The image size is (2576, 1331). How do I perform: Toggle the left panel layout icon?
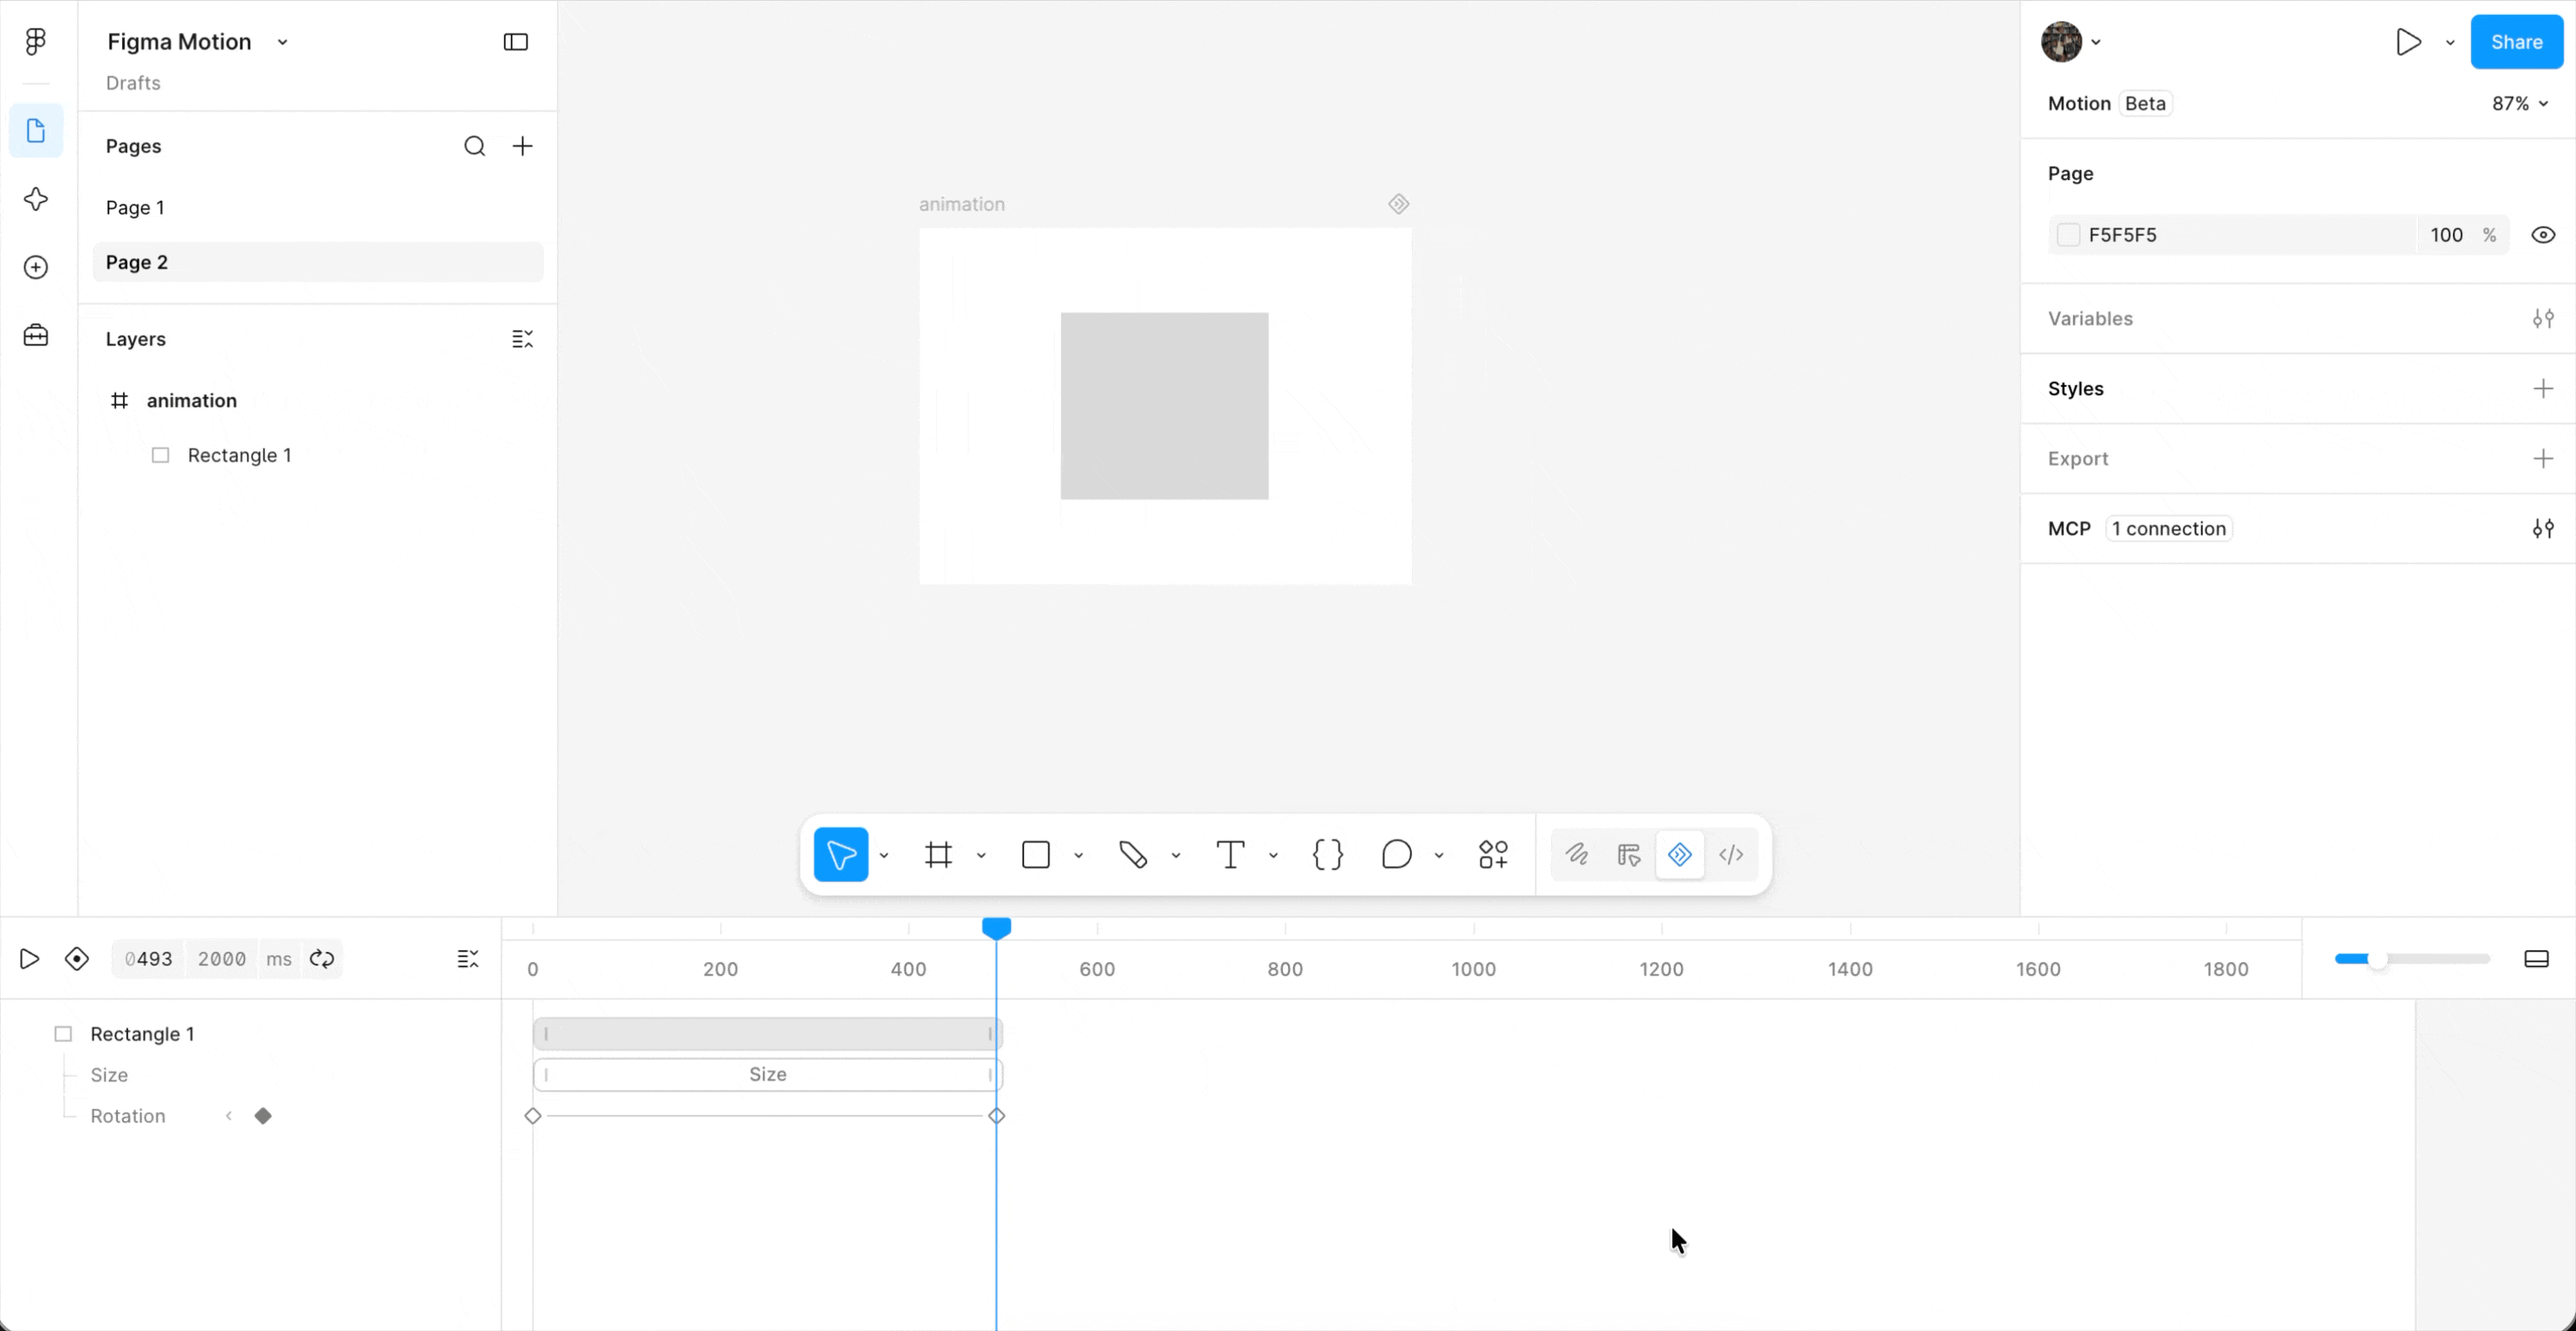[x=516, y=42]
